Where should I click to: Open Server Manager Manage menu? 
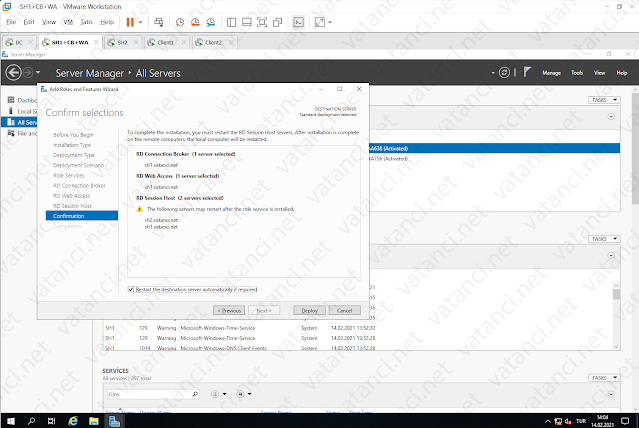tap(551, 73)
